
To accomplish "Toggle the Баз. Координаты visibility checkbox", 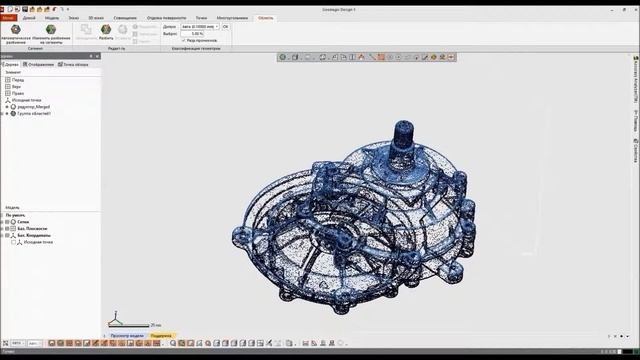I will point(7,236).
